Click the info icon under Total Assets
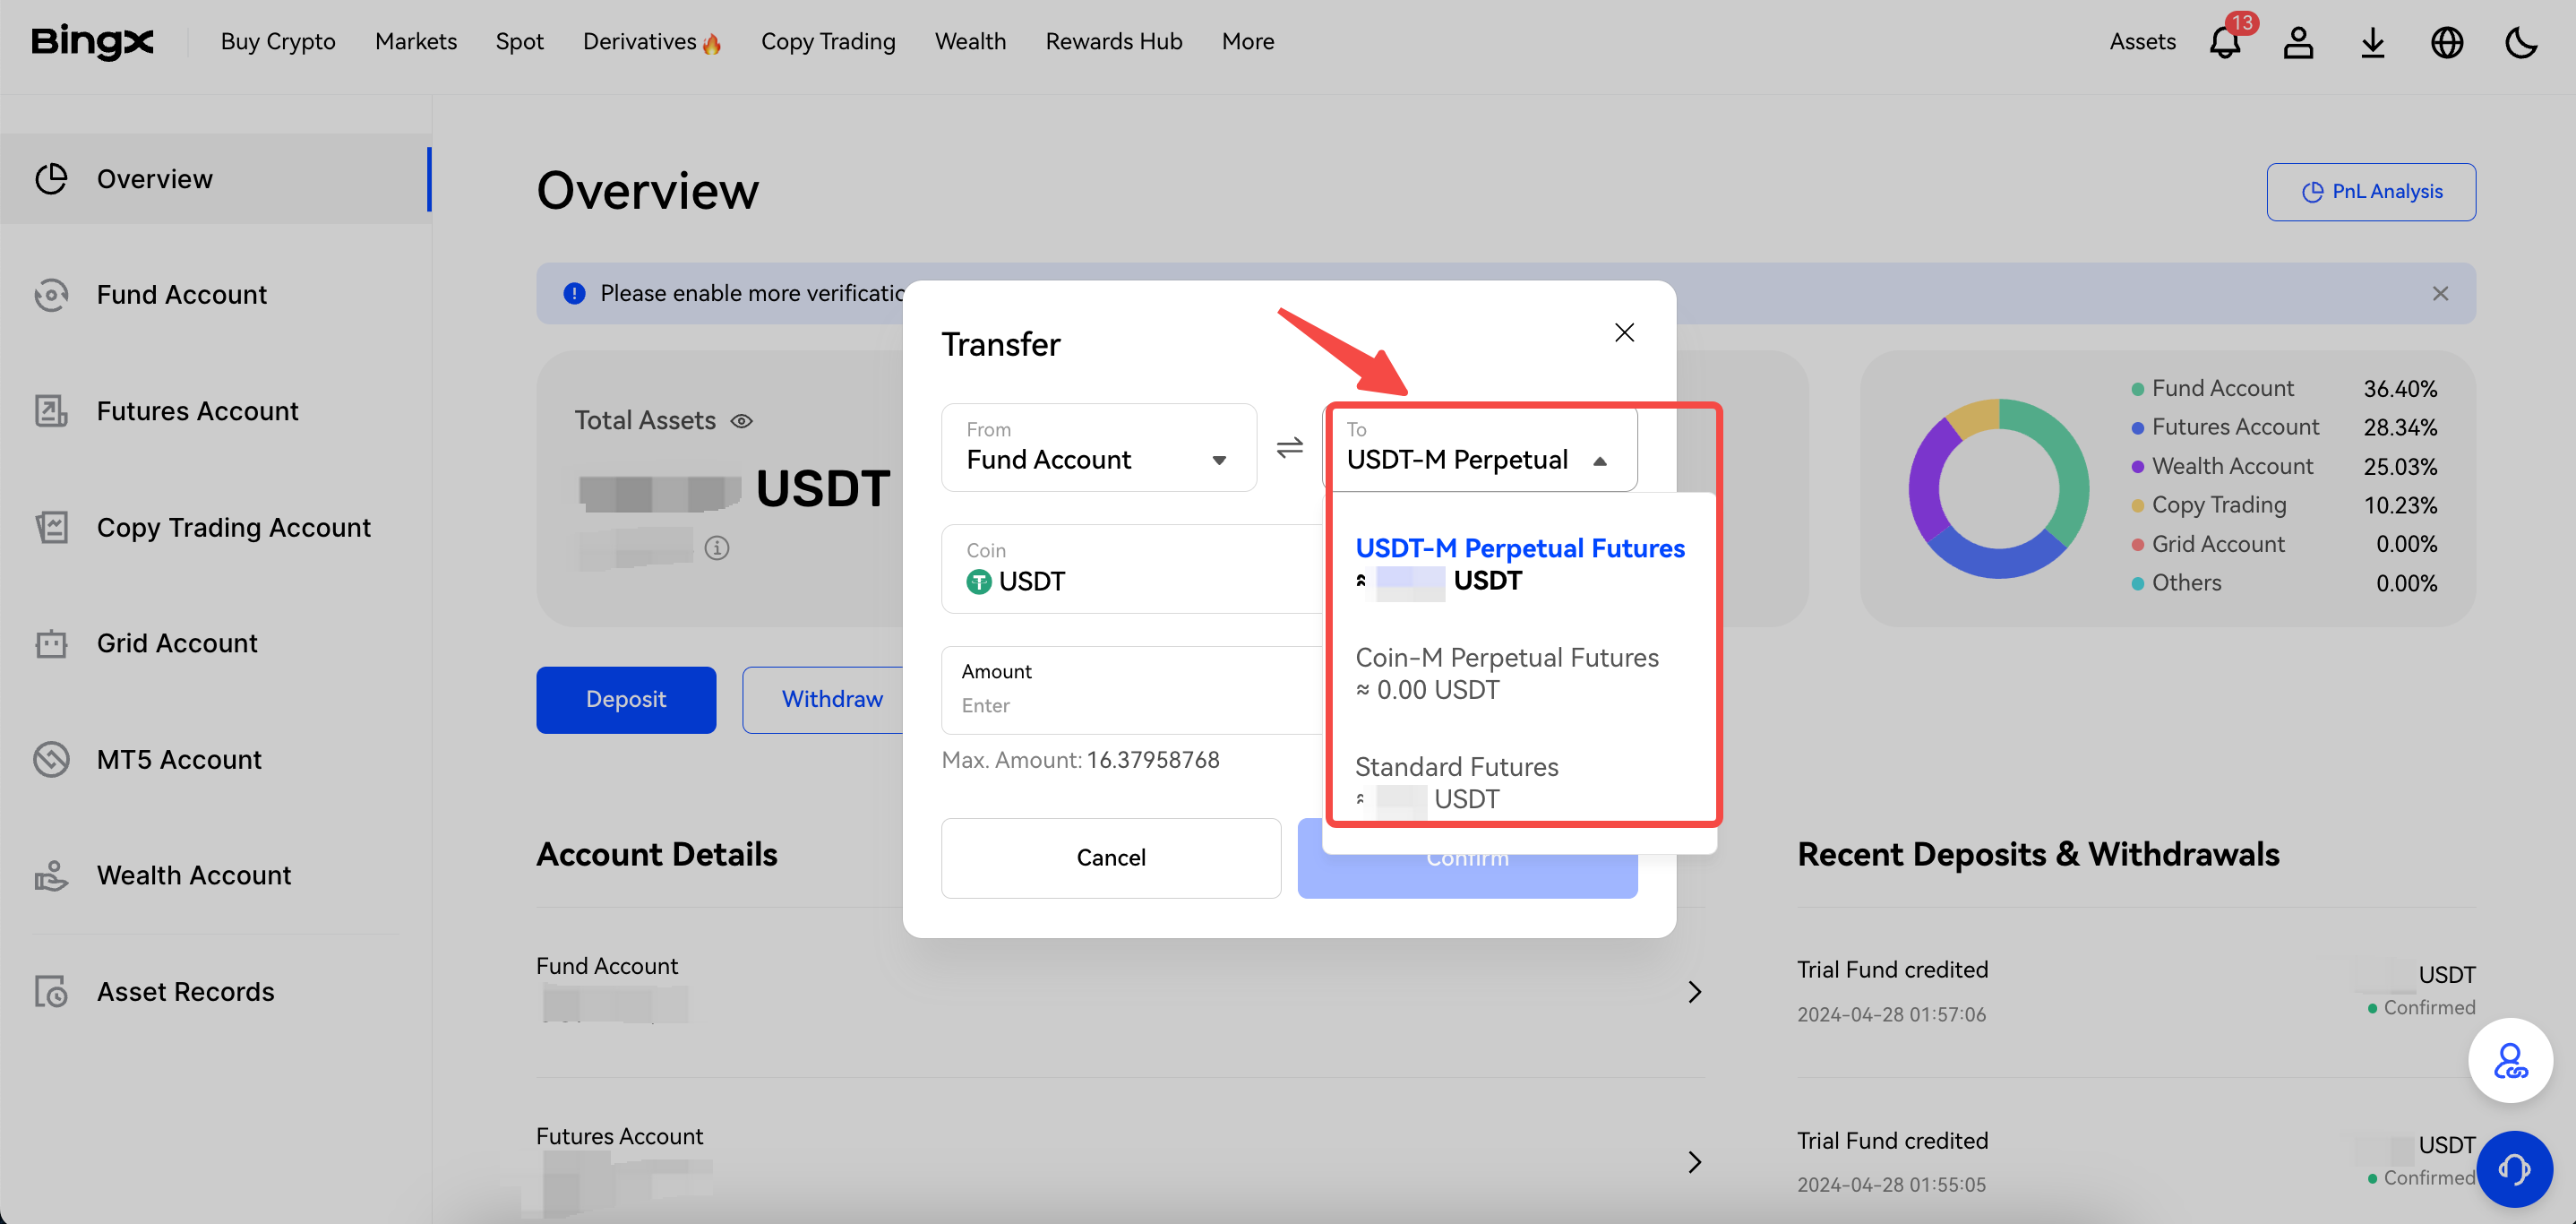The width and height of the screenshot is (2576, 1224). pos(717,548)
